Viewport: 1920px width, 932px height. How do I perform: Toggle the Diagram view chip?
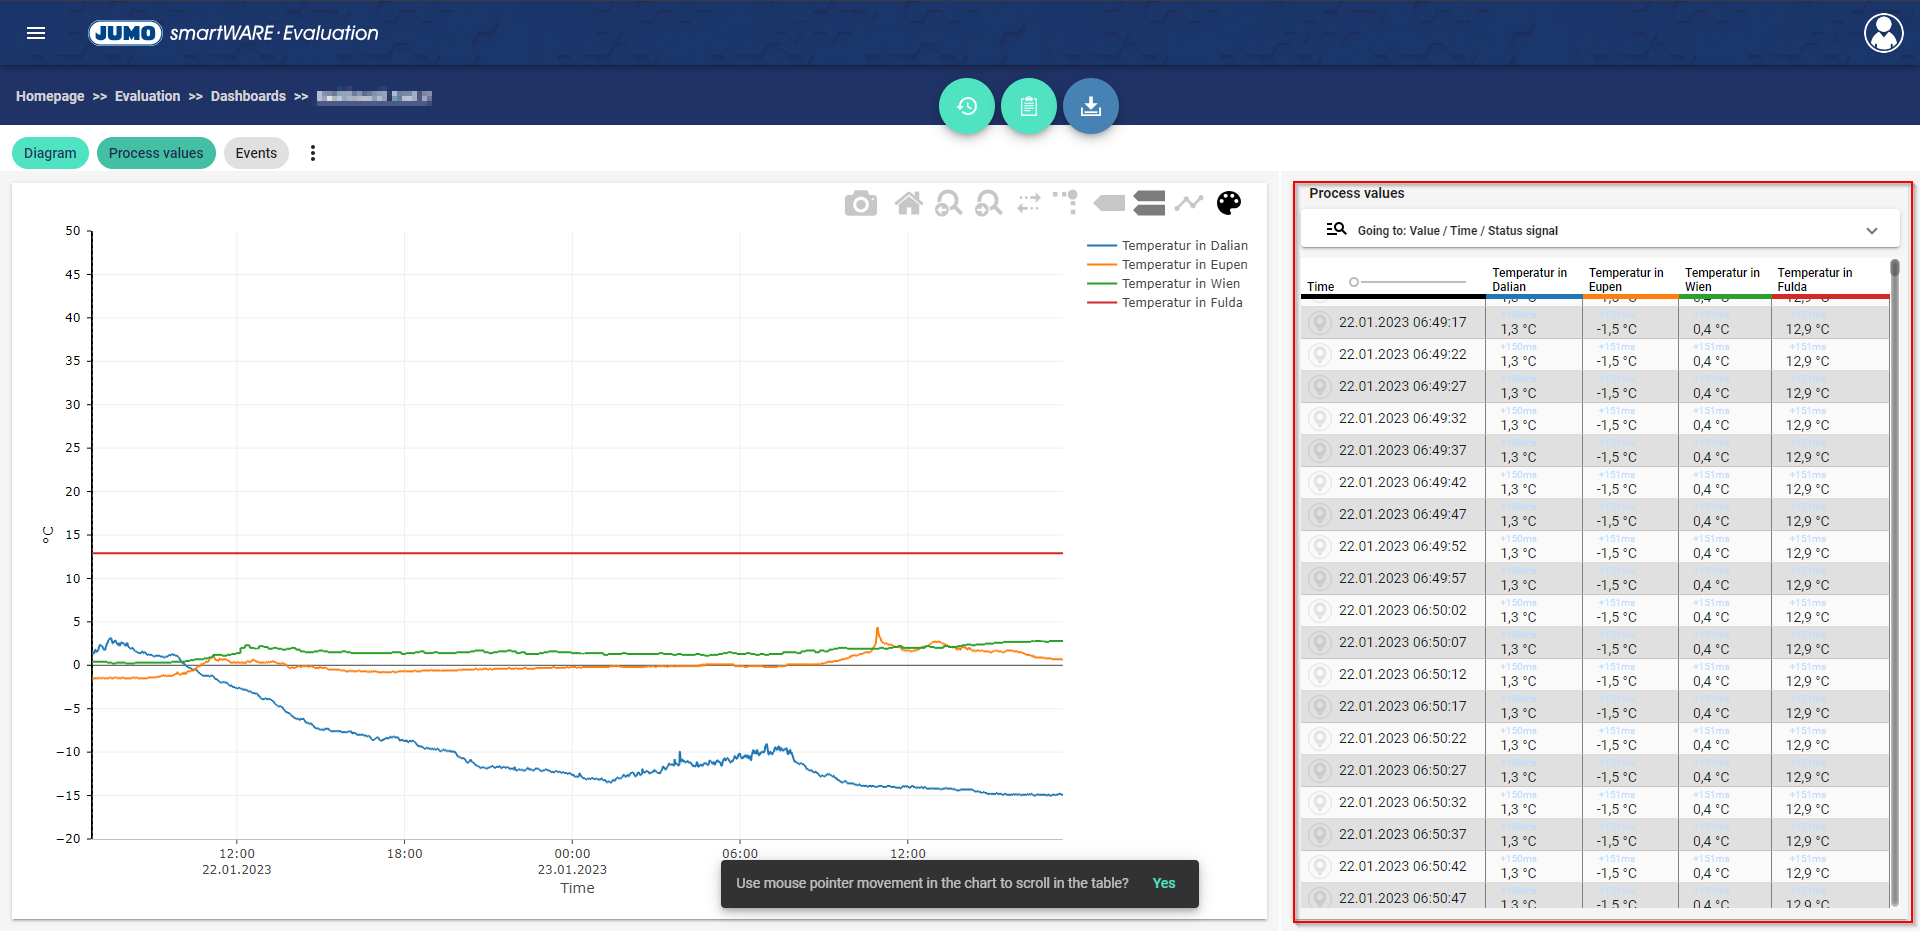point(50,153)
